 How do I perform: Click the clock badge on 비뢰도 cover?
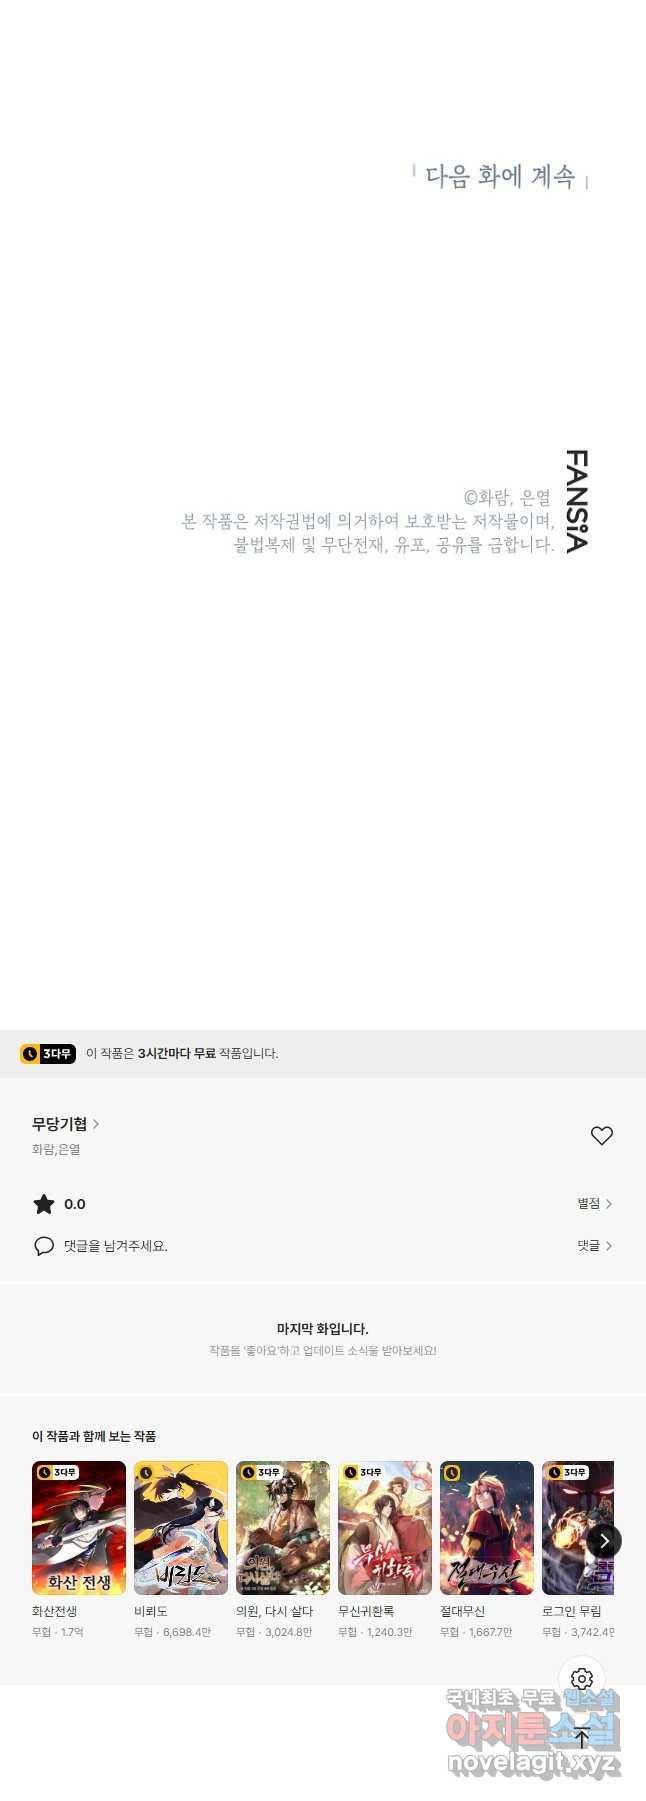[x=147, y=1472]
